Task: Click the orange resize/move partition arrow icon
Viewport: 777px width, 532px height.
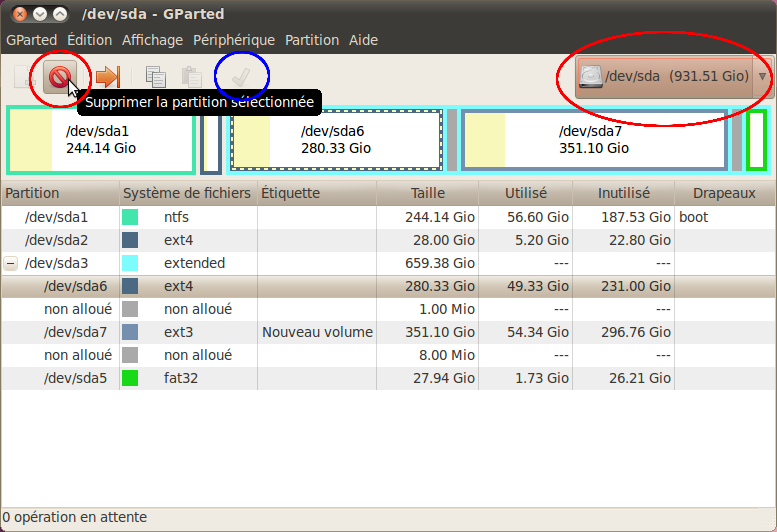Action: 108,77
